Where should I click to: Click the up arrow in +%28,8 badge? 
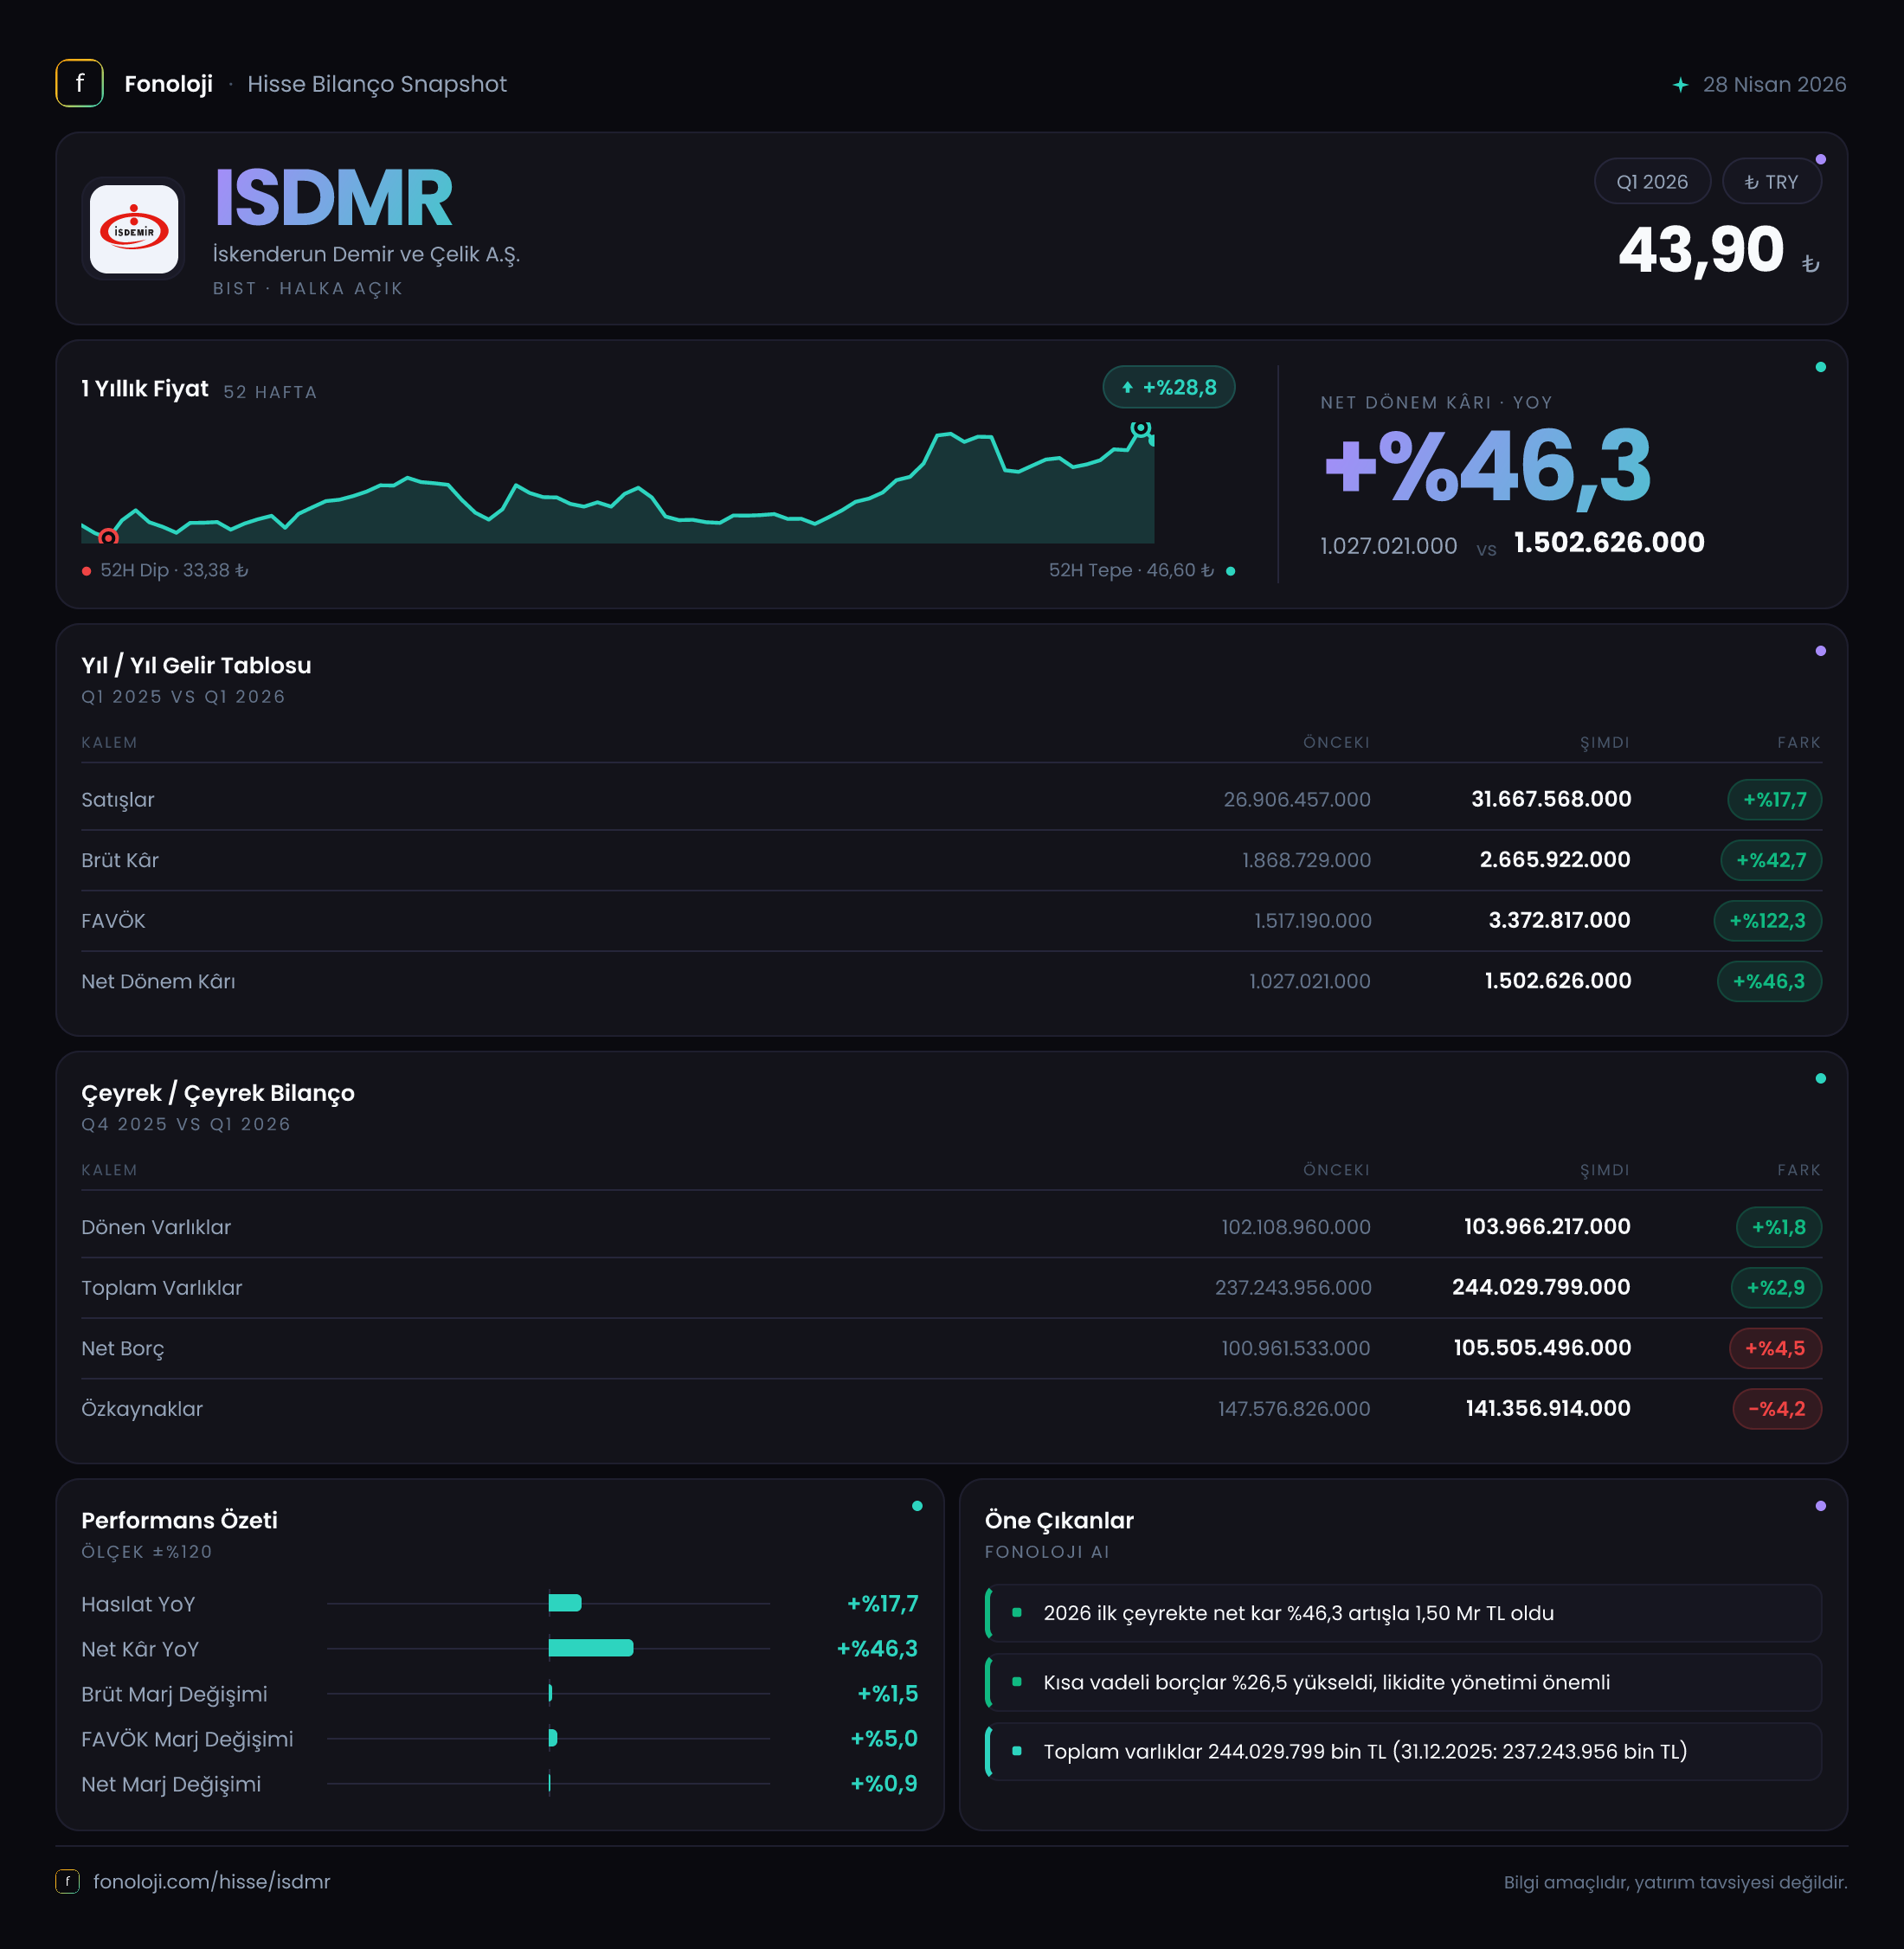[1127, 388]
